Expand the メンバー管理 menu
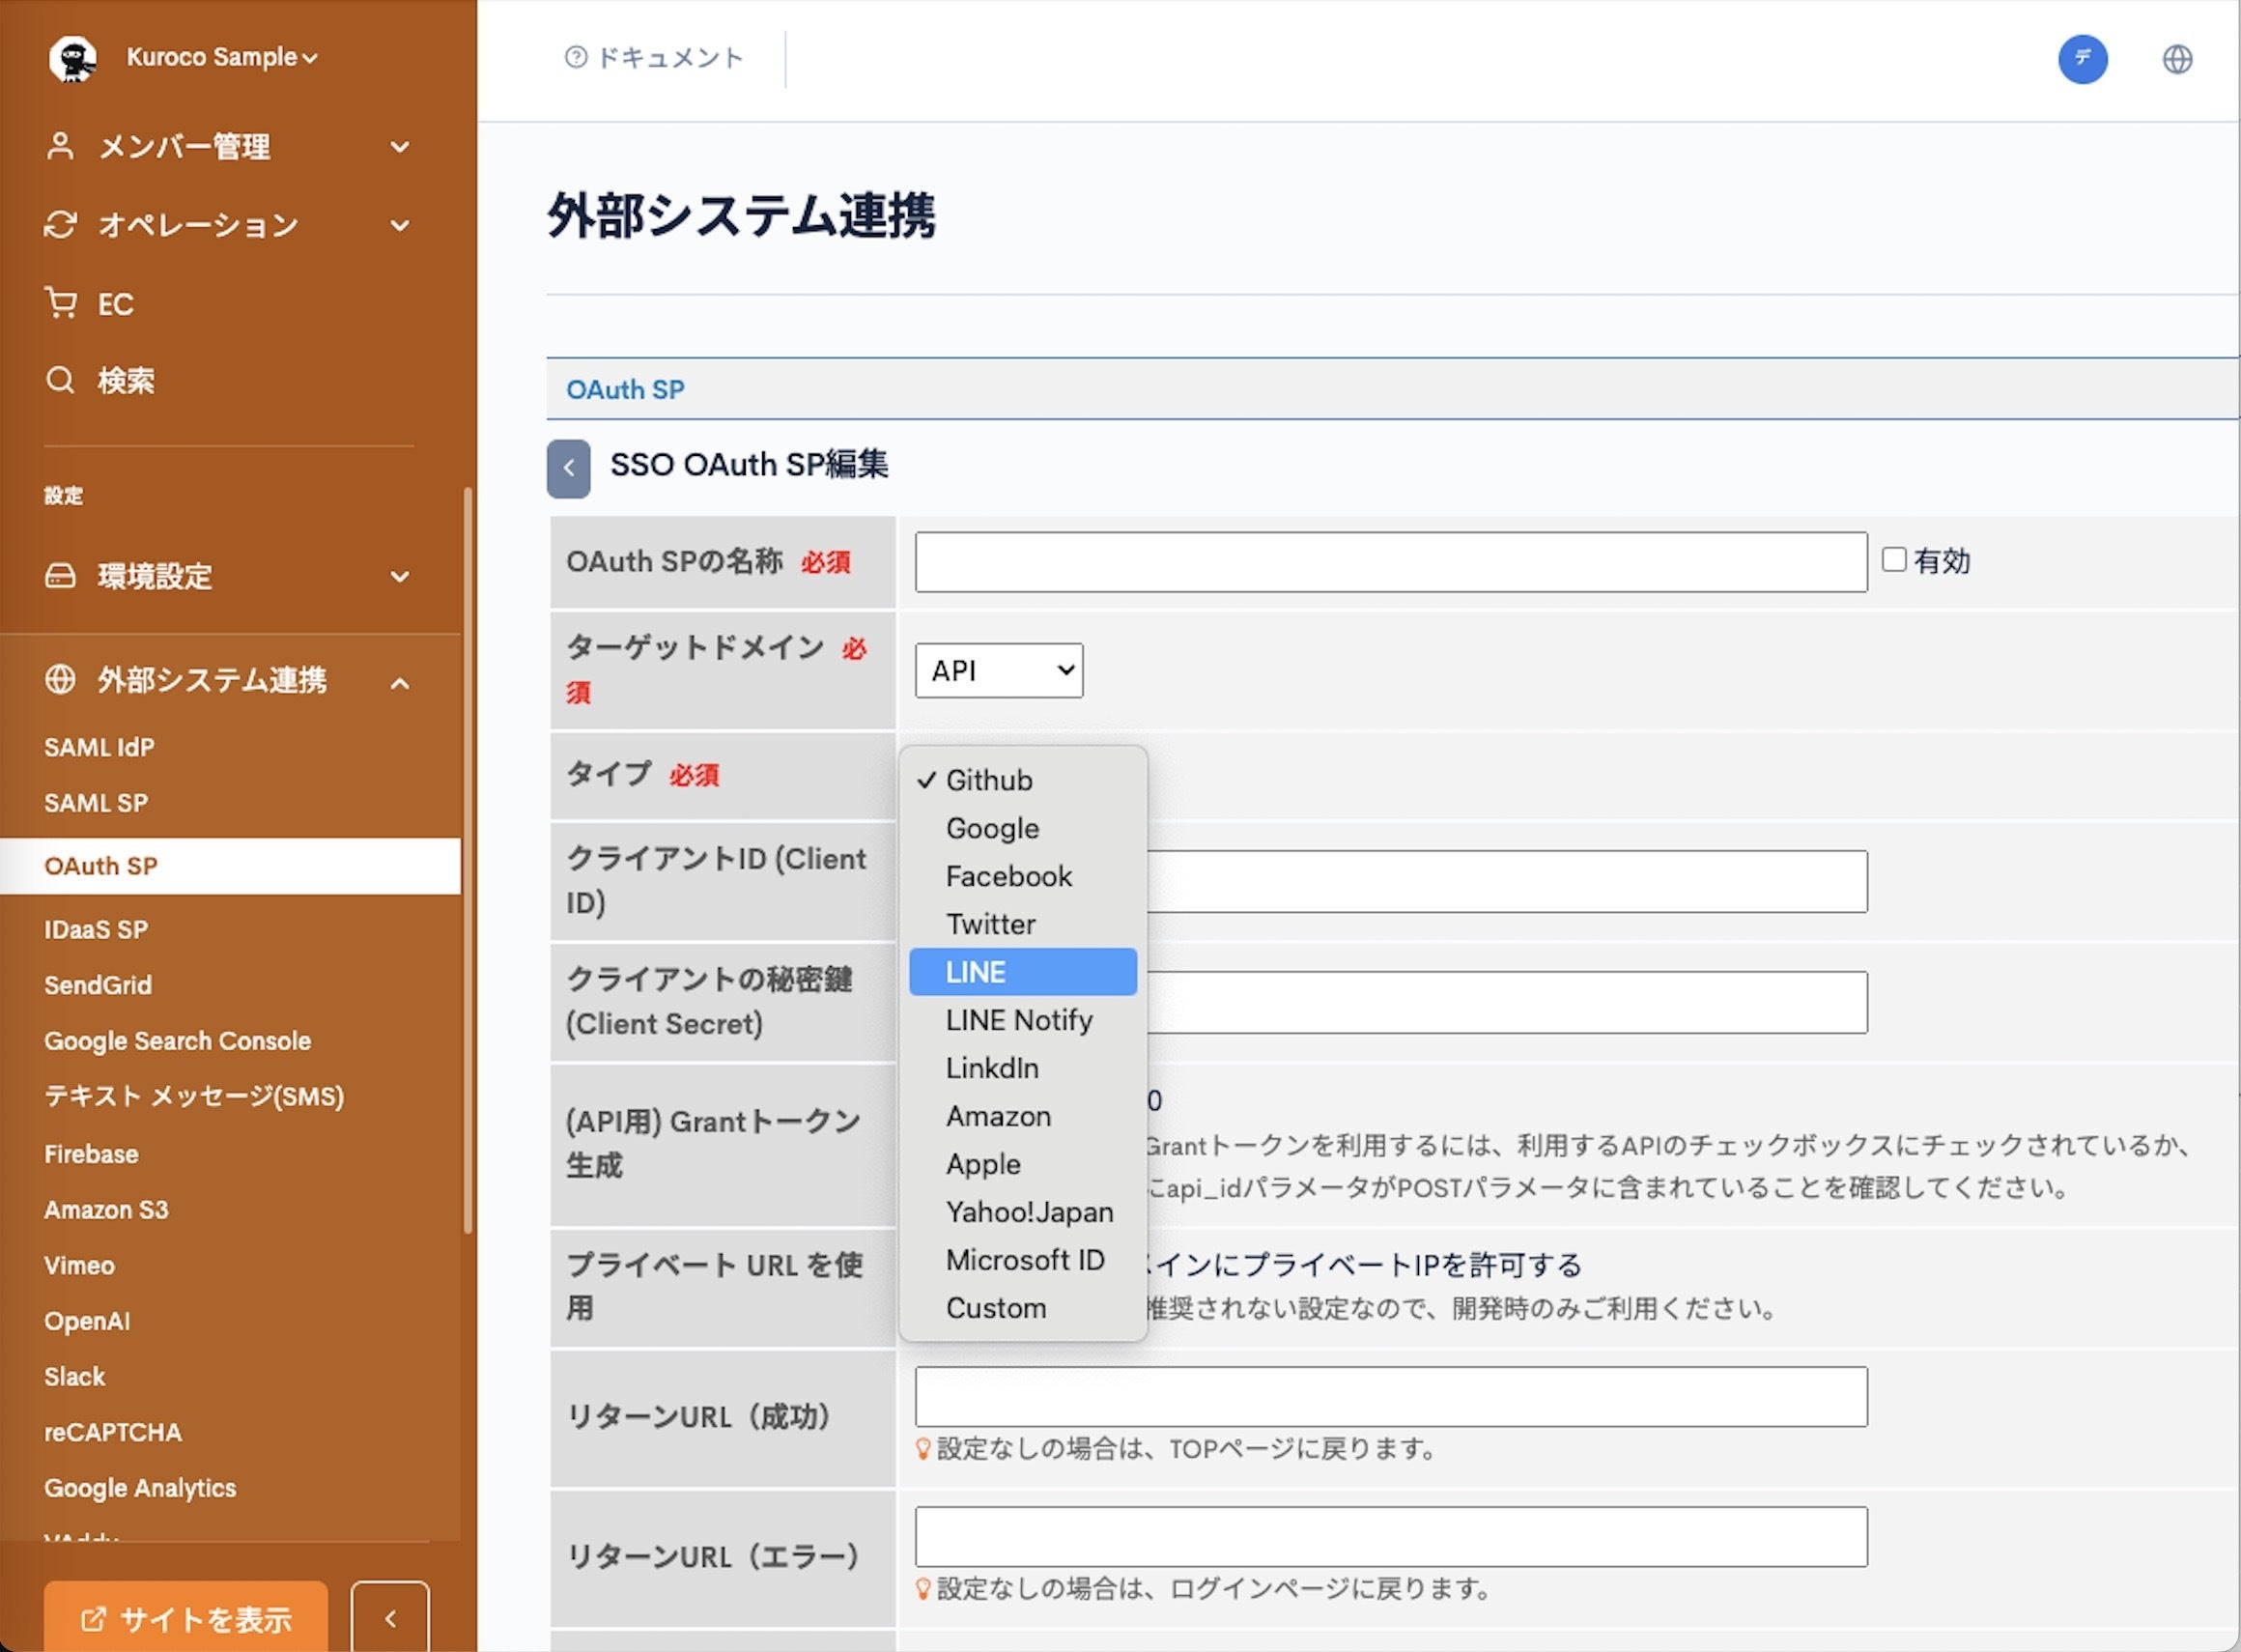Image resolution: width=2241 pixels, height=1652 pixels. pos(400,147)
